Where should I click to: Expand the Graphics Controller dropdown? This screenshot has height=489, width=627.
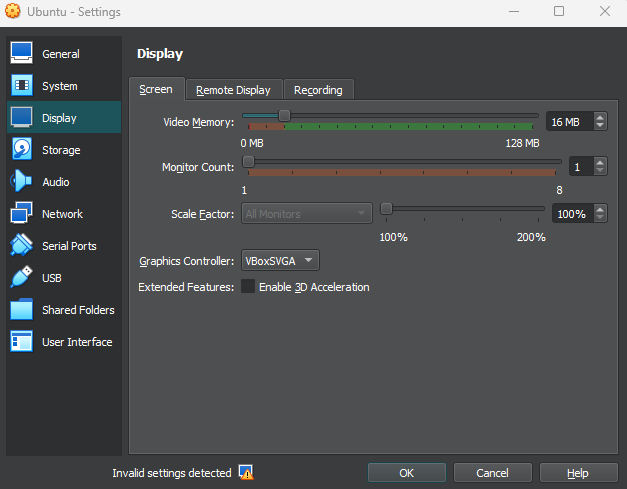point(280,261)
